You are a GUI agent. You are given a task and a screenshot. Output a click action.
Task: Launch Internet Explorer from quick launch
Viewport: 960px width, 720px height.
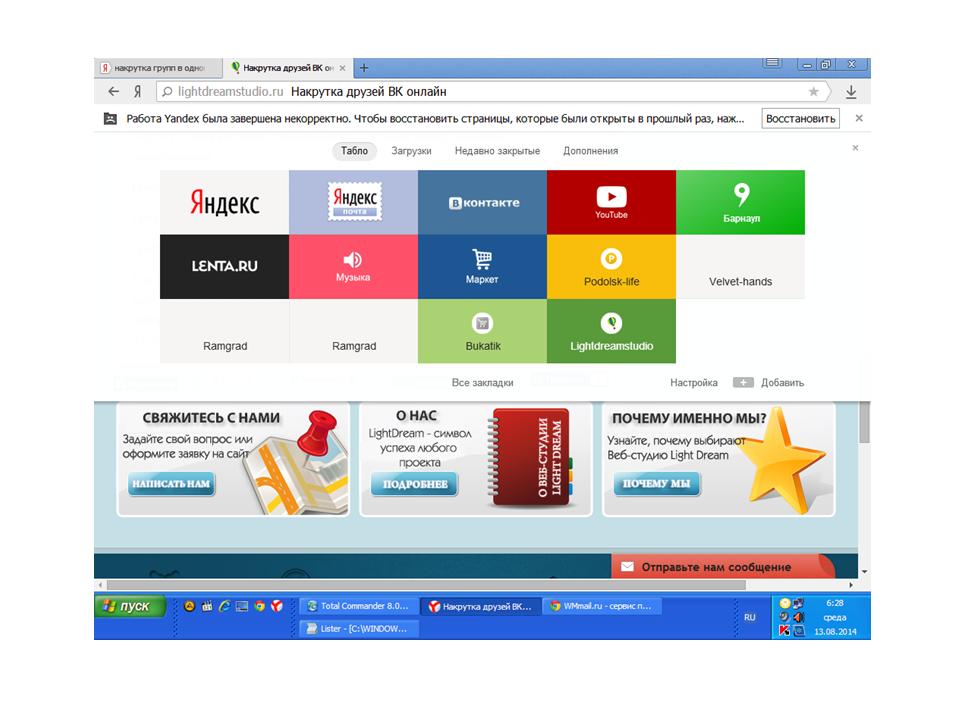[225, 606]
